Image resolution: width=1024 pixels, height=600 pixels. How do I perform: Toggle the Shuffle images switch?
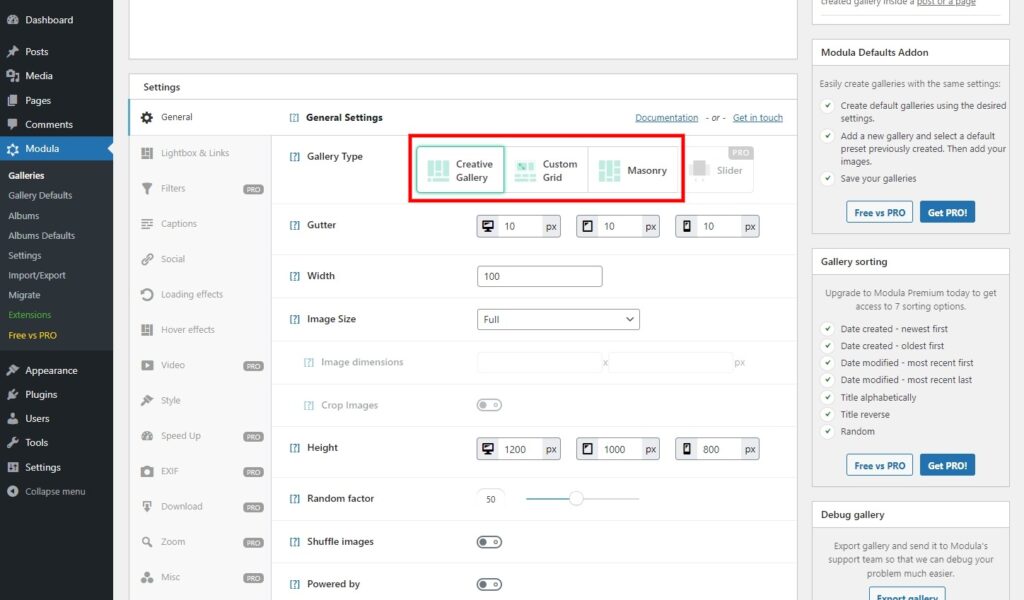[489, 542]
